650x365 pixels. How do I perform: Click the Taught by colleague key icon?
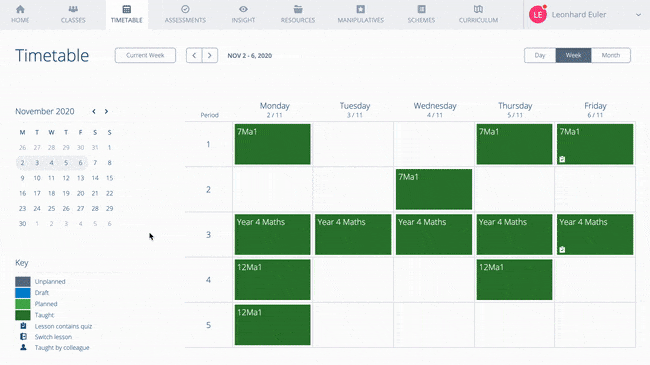pyautogui.click(x=23, y=347)
